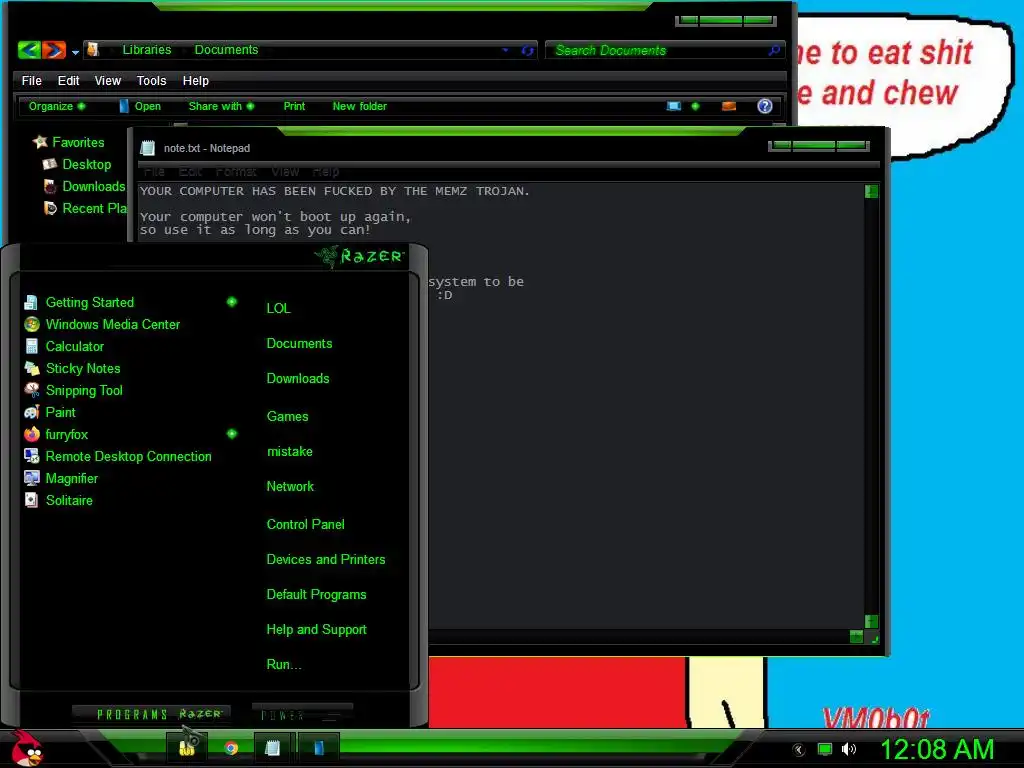Image resolution: width=1024 pixels, height=768 pixels.
Task: Launch Windows Media Center
Action: [x=112, y=324]
